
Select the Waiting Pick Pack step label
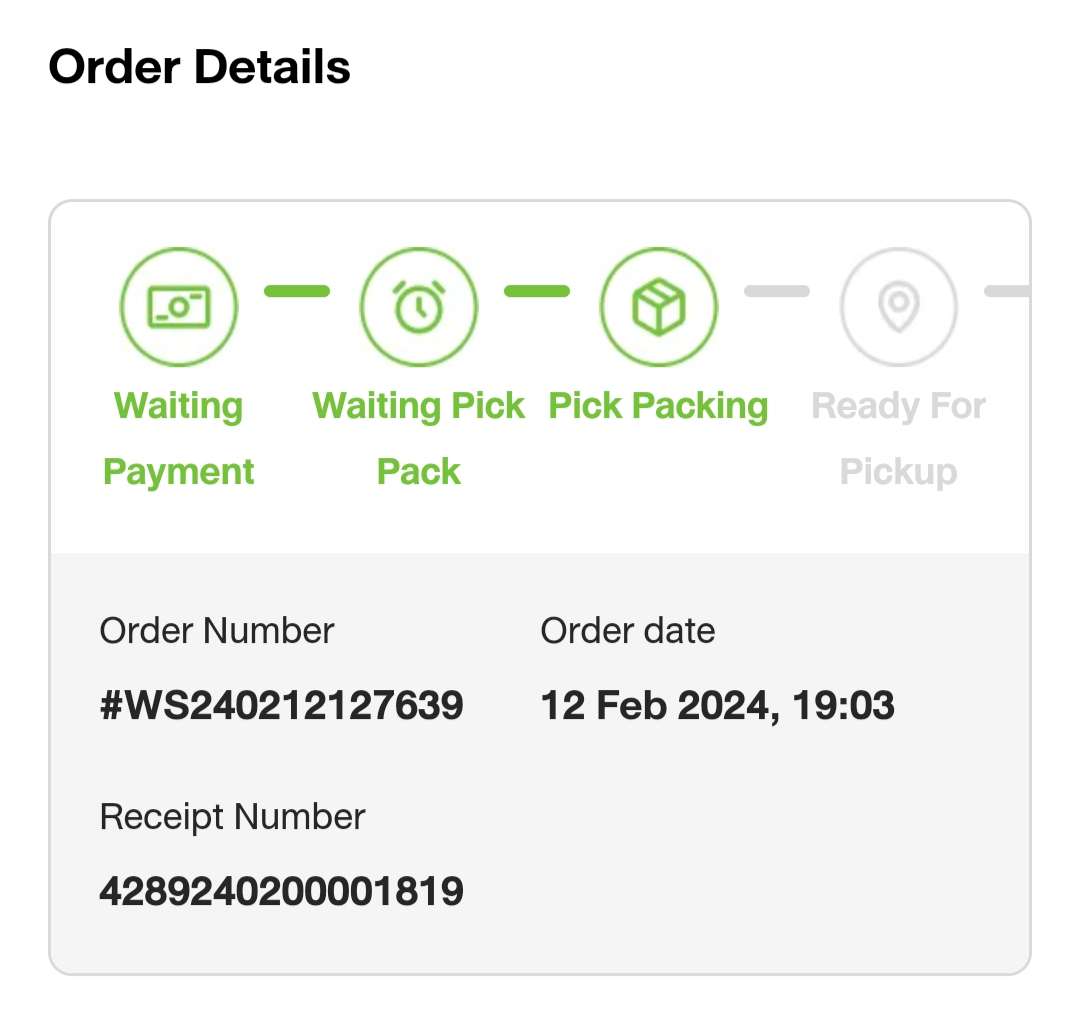point(419,438)
